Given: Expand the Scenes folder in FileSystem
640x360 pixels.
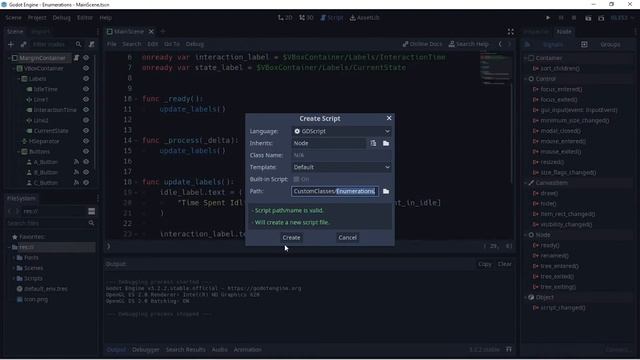Looking at the screenshot, I should click(13, 268).
